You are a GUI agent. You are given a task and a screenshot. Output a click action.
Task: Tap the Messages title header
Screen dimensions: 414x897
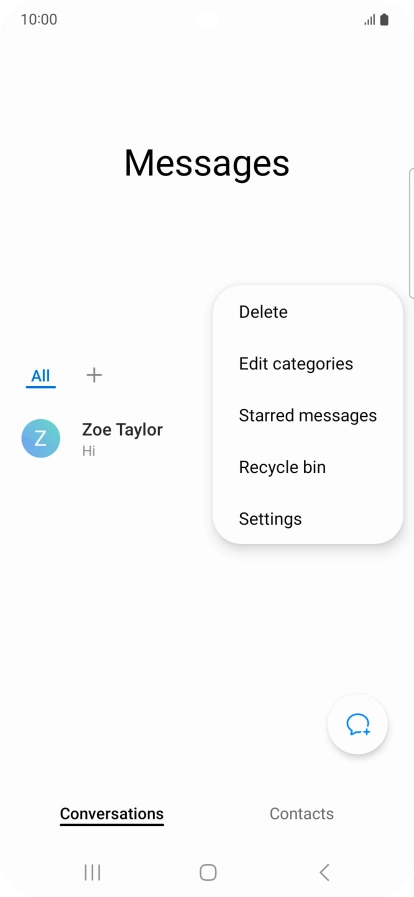pyautogui.click(x=206, y=164)
